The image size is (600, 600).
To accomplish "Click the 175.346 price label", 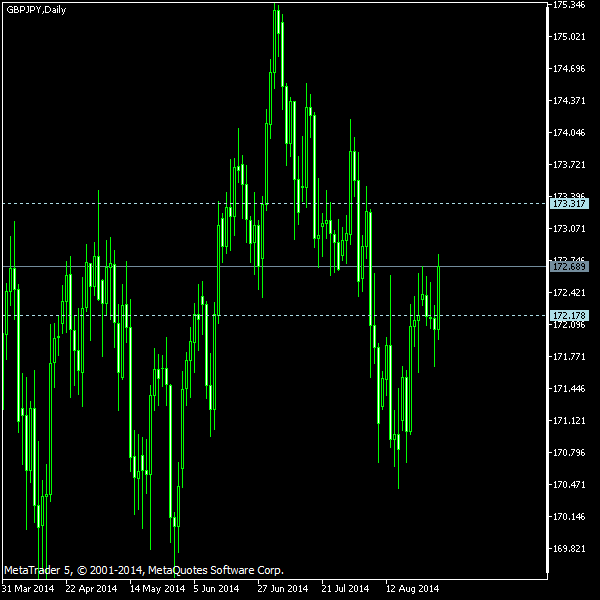I will tap(569, 5).
